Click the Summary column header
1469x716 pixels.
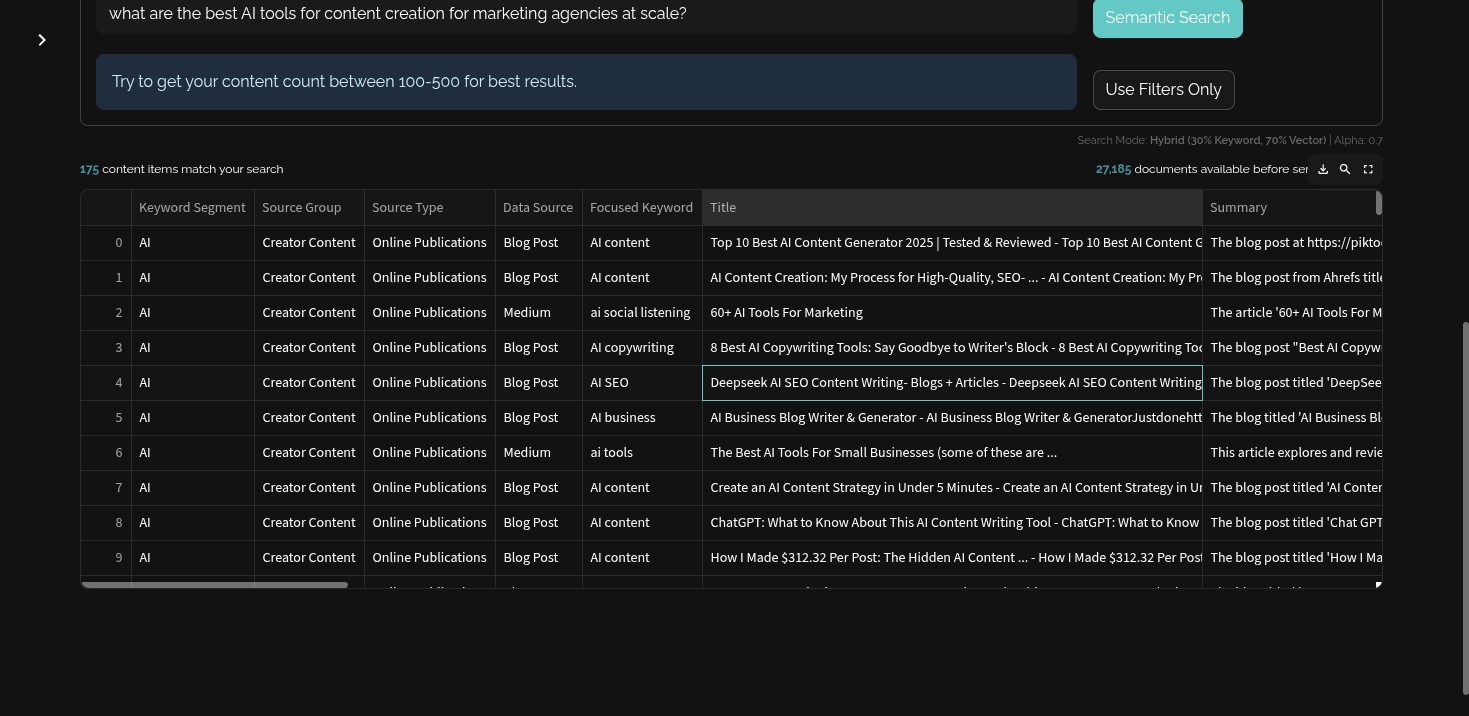click(x=1292, y=208)
